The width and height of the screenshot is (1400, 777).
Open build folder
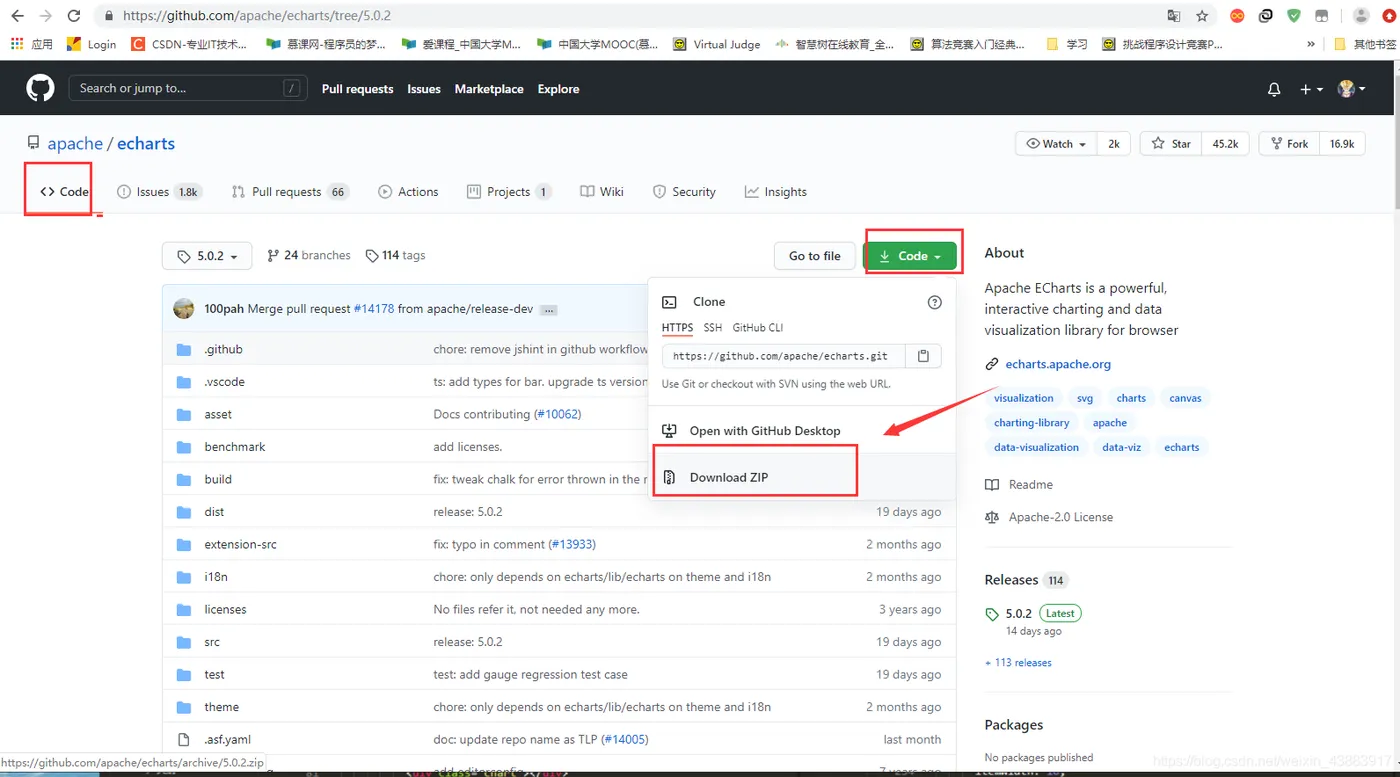pos(218,479)
